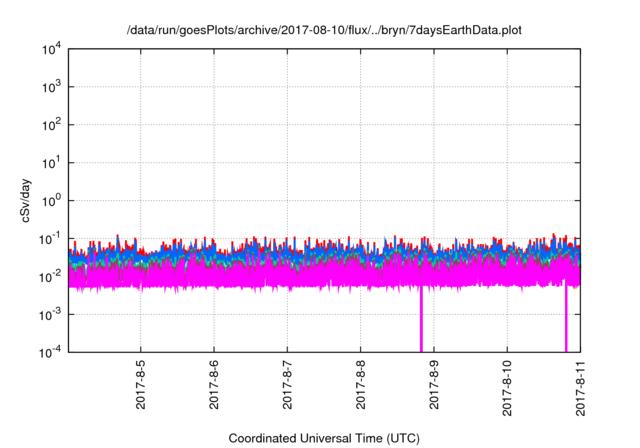Click the 10^-3 y-axis tick label

tap(50, 315)
